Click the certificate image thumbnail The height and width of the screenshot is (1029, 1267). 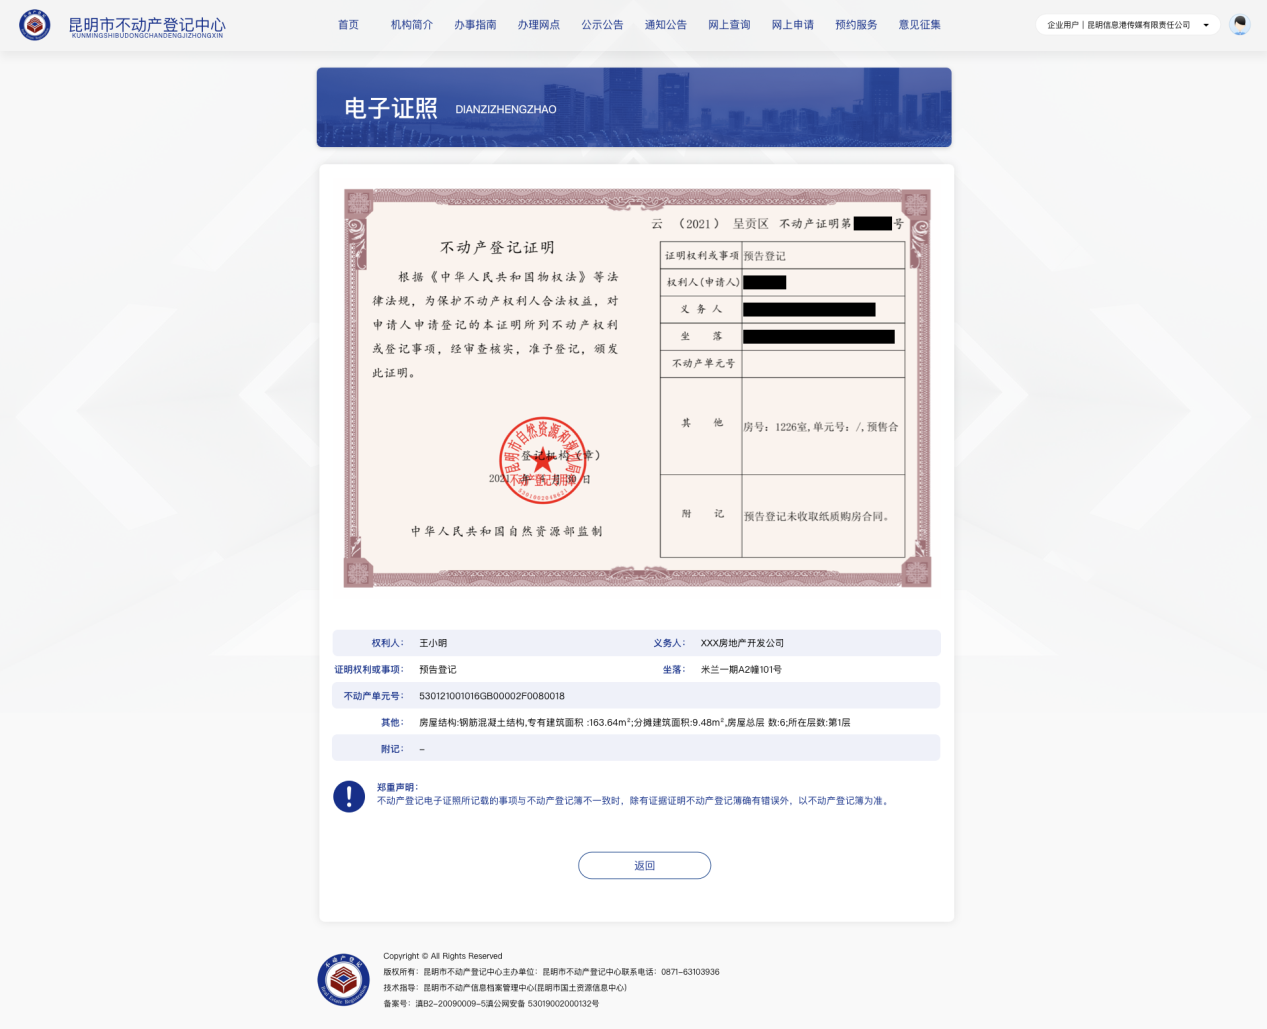point(637,388)
